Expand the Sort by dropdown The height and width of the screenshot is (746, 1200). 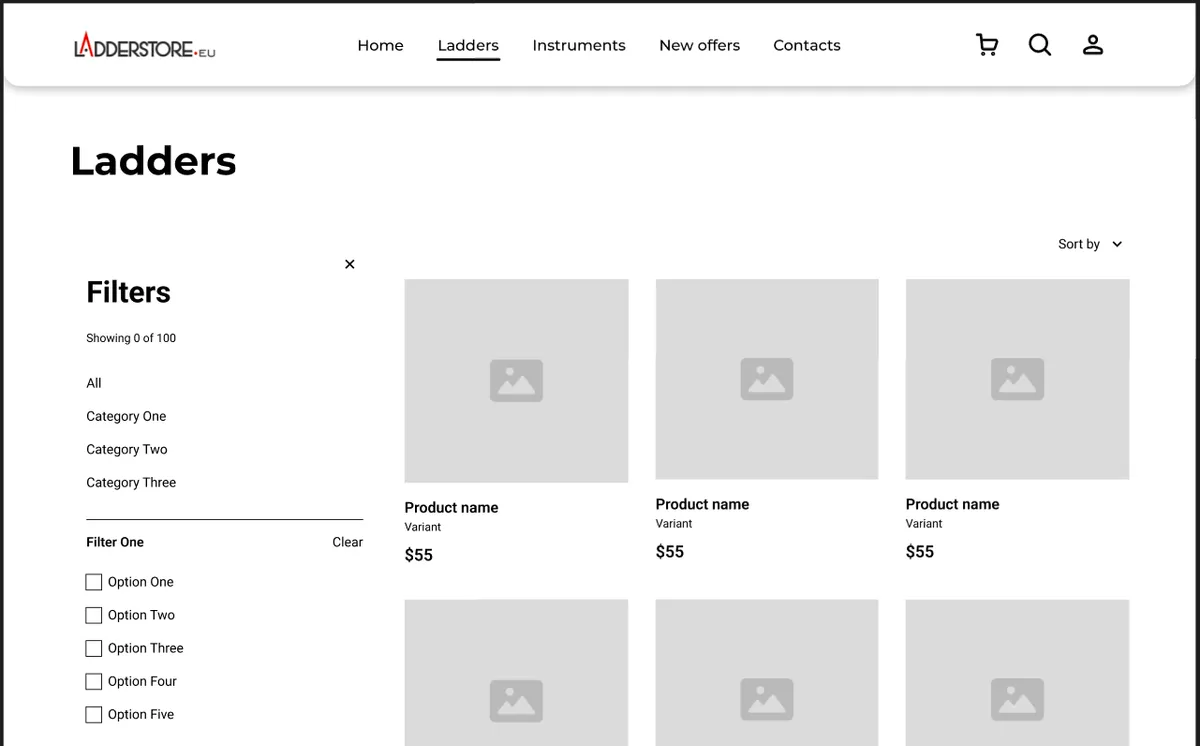pyautogui.click(x=1090, y=244)
